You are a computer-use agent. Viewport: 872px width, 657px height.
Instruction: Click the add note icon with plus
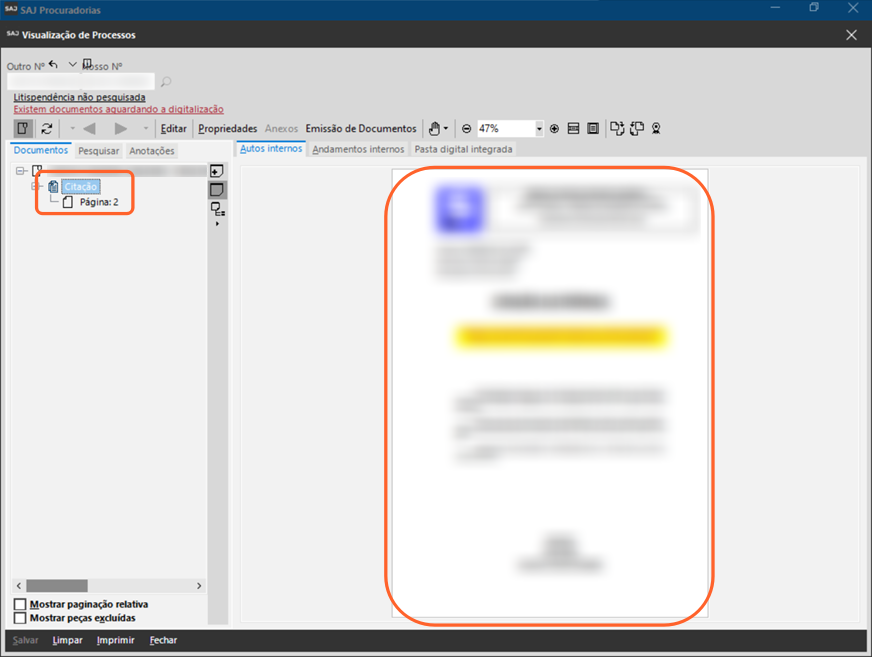[216, 171]
